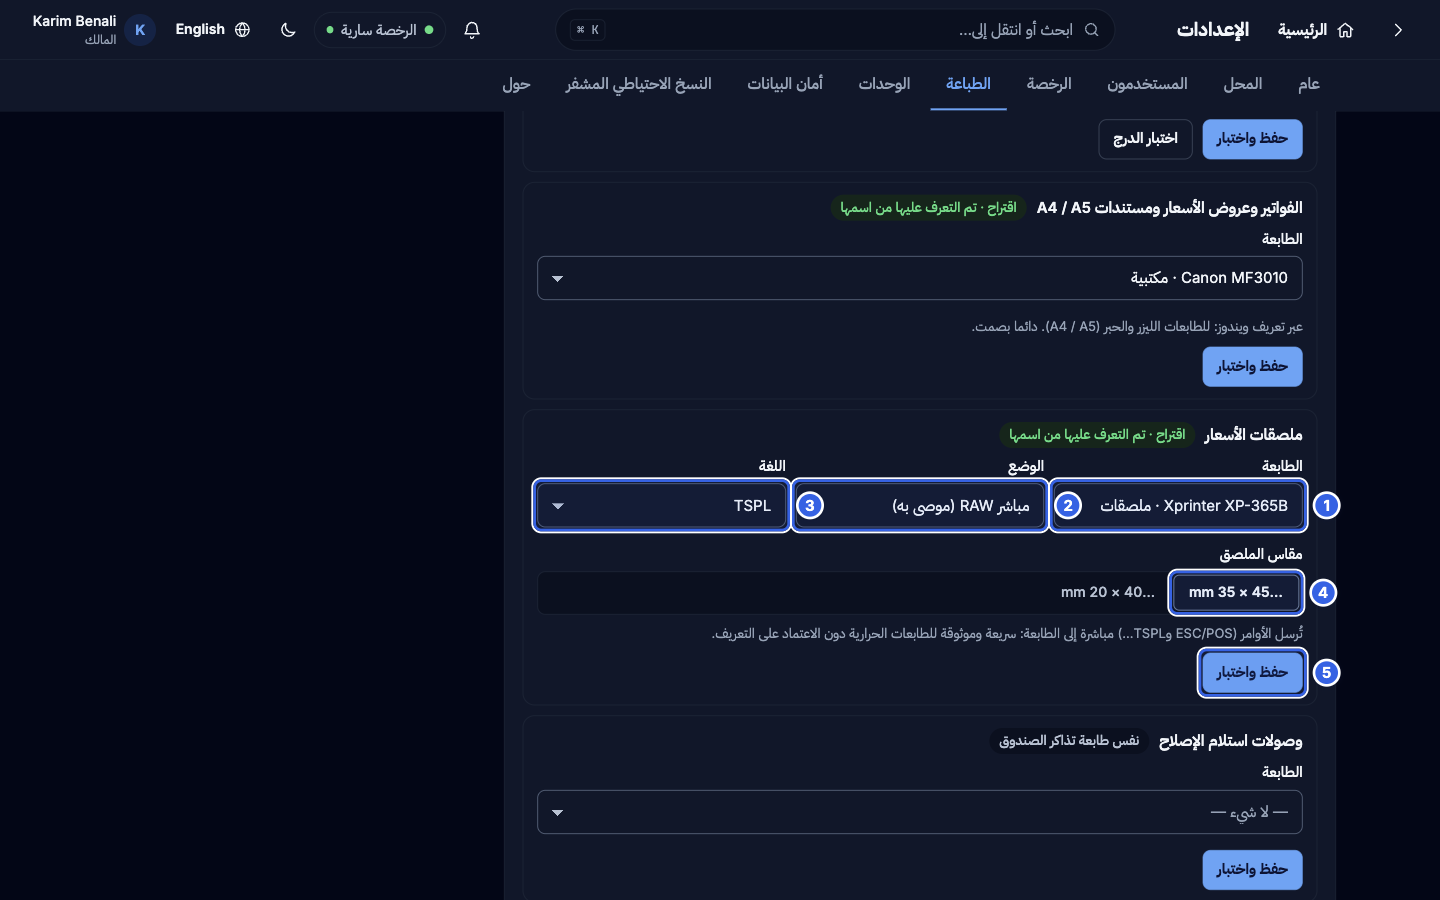
Task: Click the عبر تعريف ويندوز hint text
Action: click(1137, 327)
